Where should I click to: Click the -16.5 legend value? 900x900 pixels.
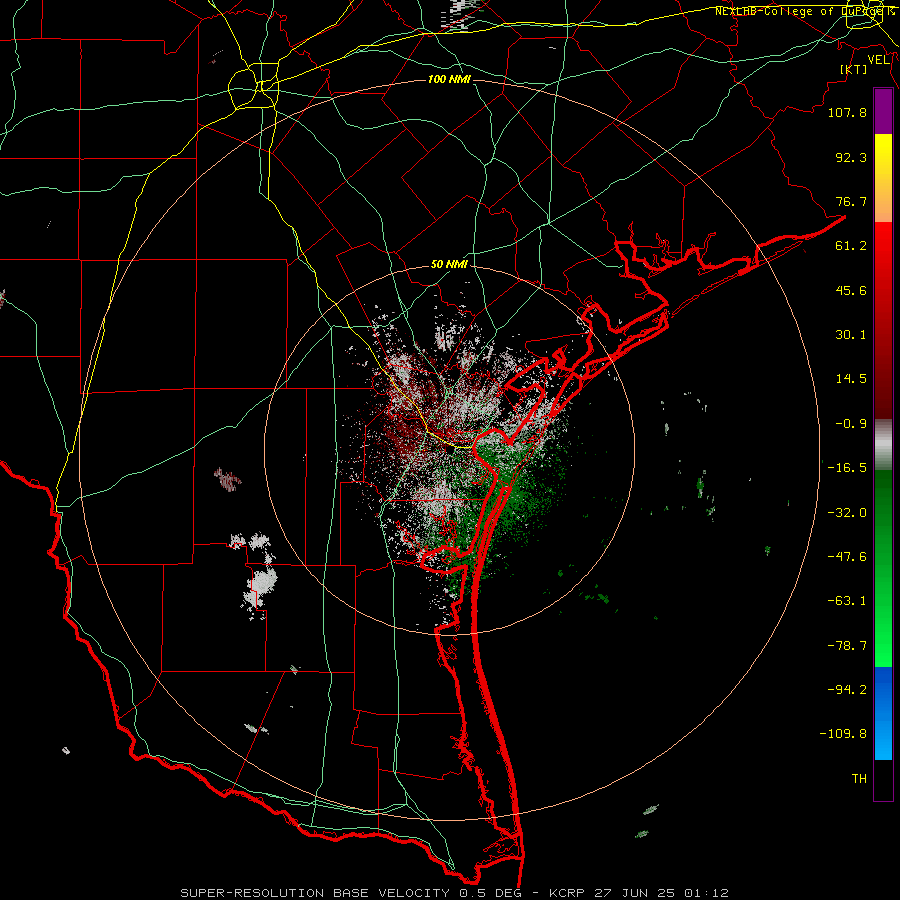point(847,468)
